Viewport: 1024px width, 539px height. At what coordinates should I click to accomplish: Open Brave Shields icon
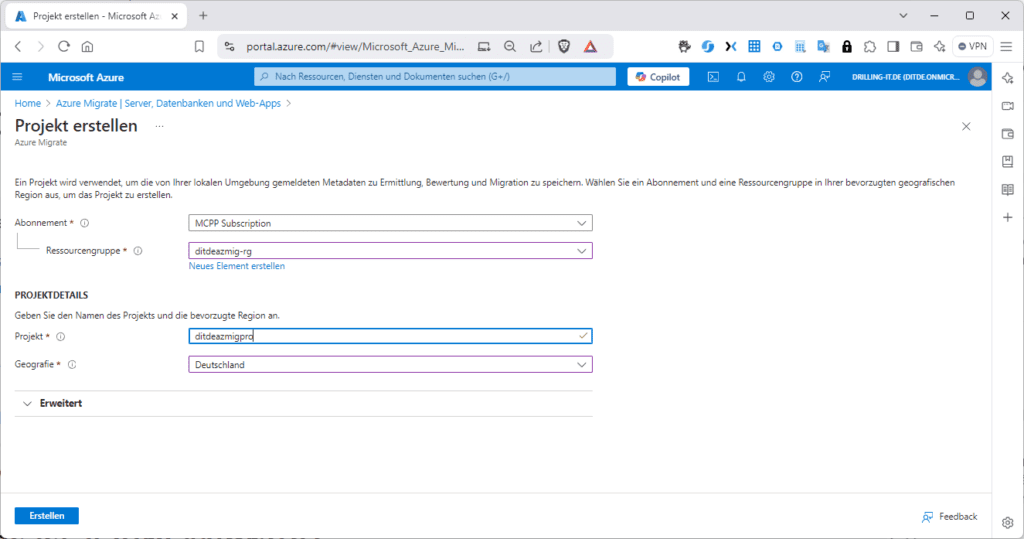click(564, 46)
